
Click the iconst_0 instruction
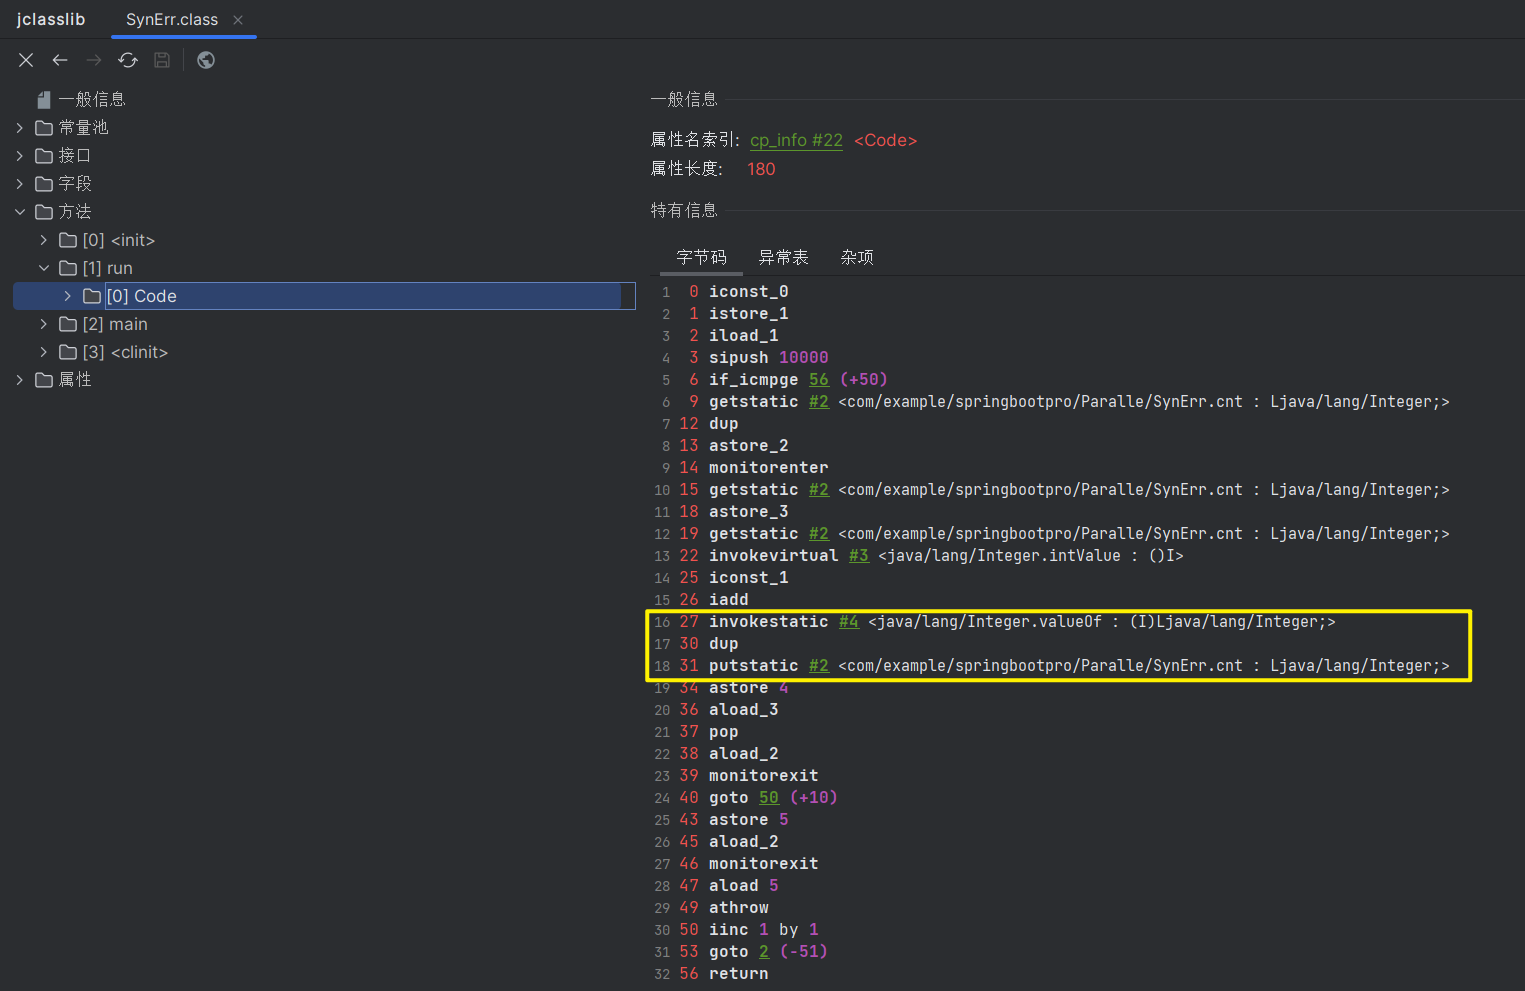click(748, 291)
